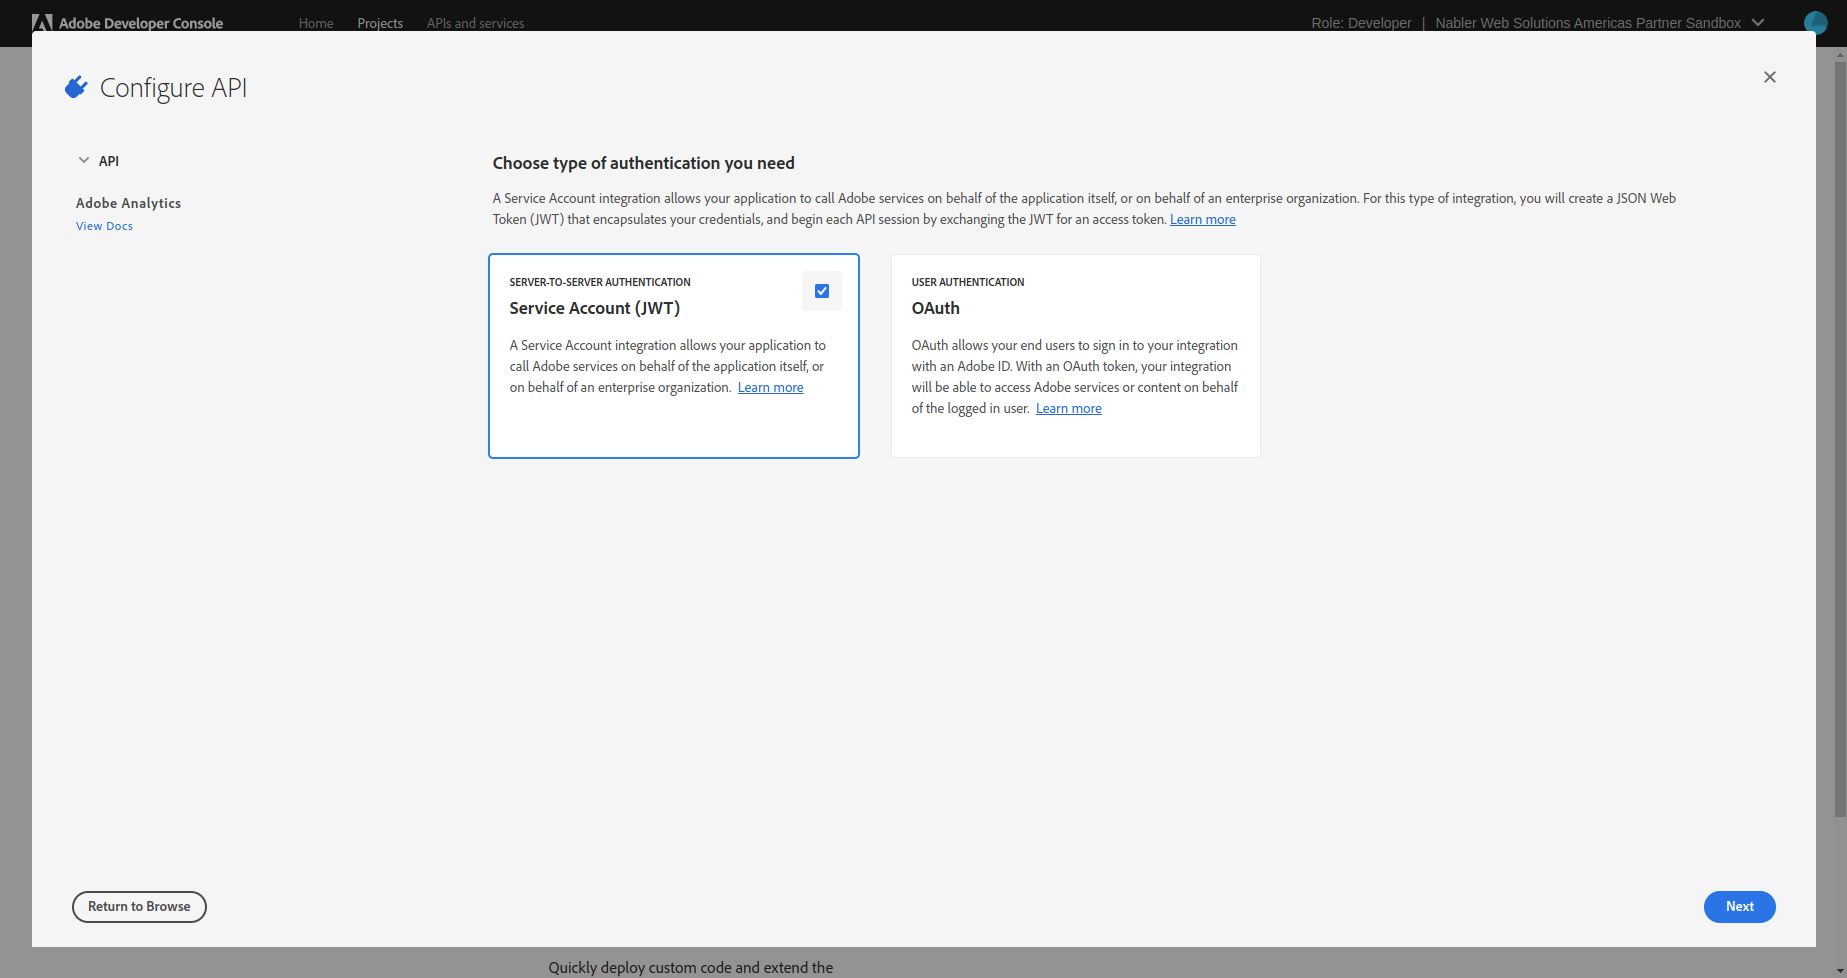Click Learn more in the JWT intro paragraph
Viewport: 1847px width, 978px height.
(x=1202, y=218)
